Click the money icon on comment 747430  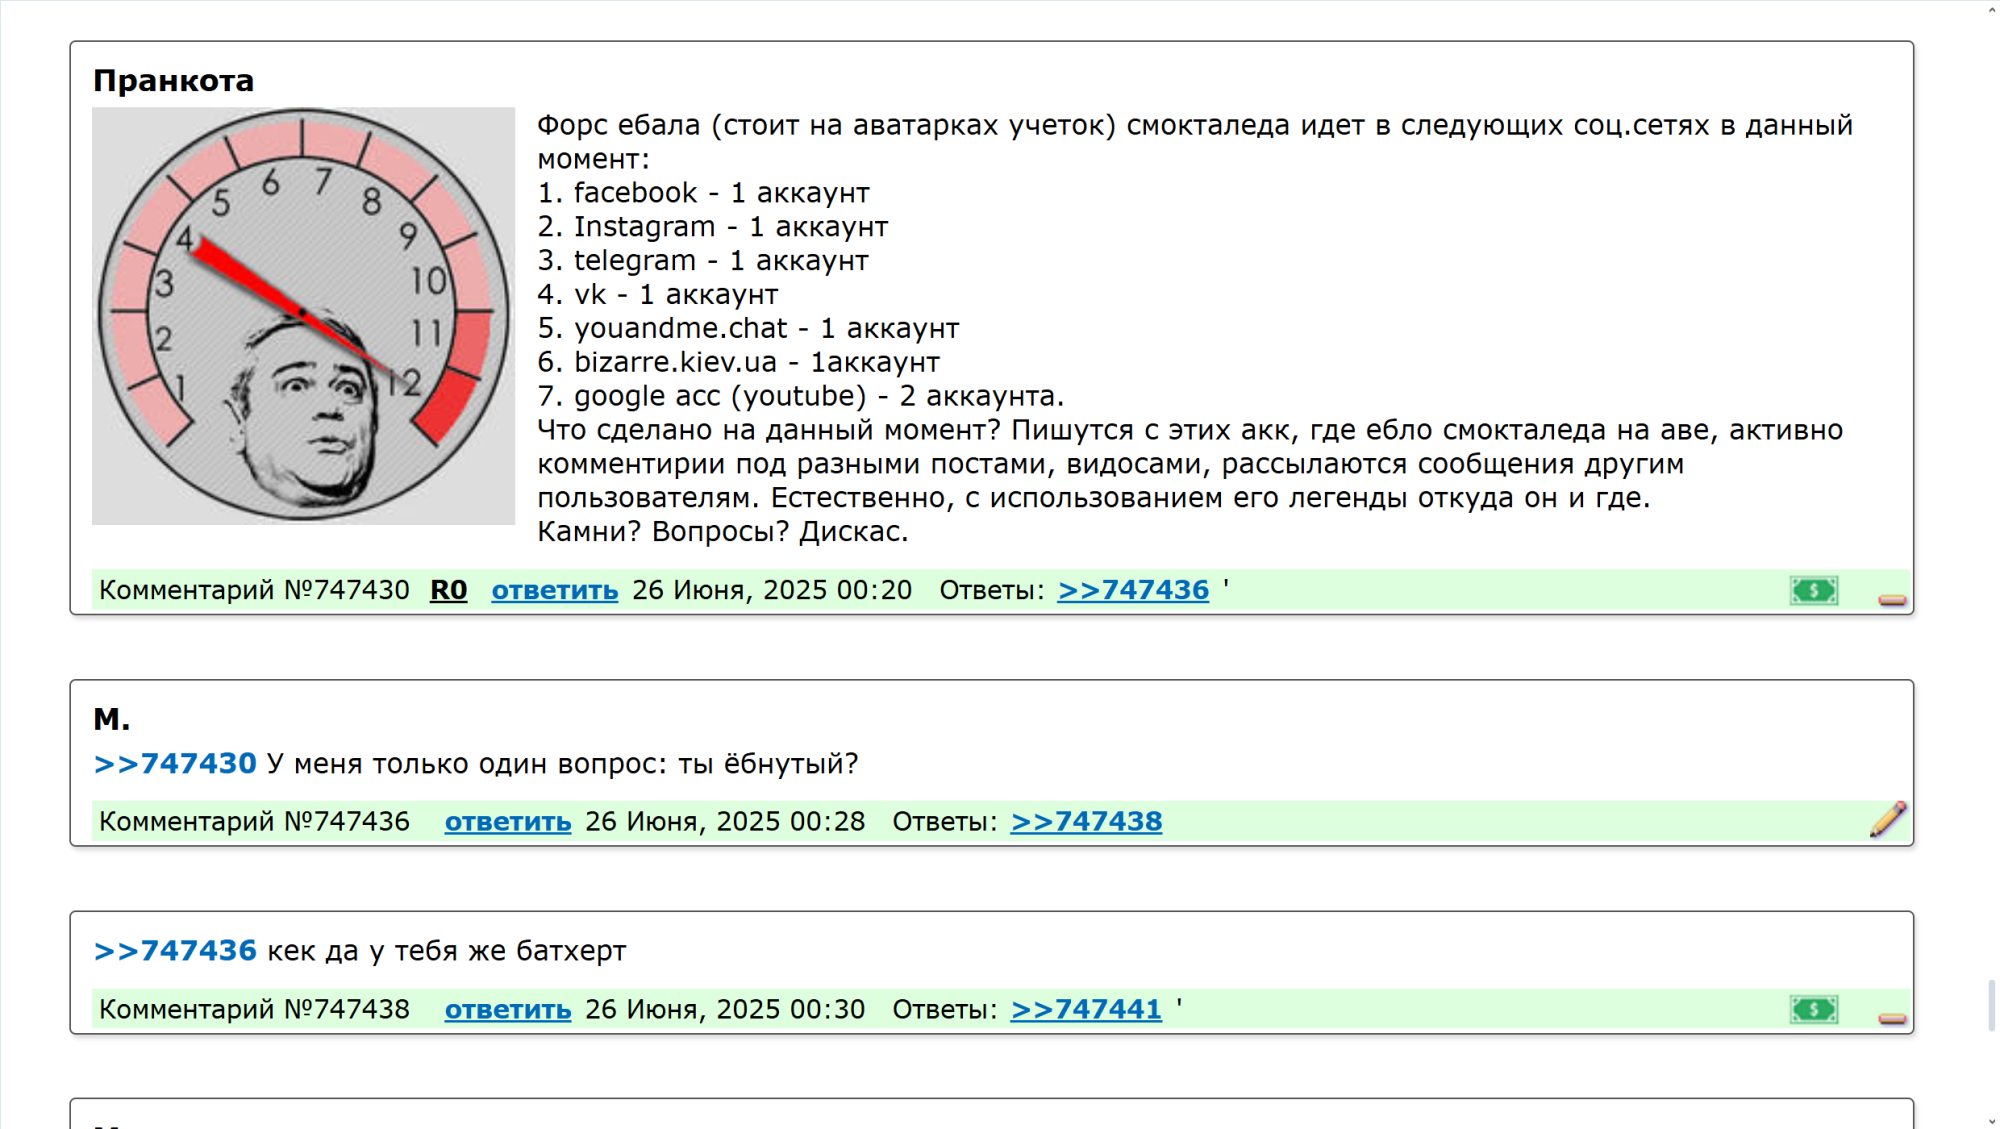click(1813, 591)
